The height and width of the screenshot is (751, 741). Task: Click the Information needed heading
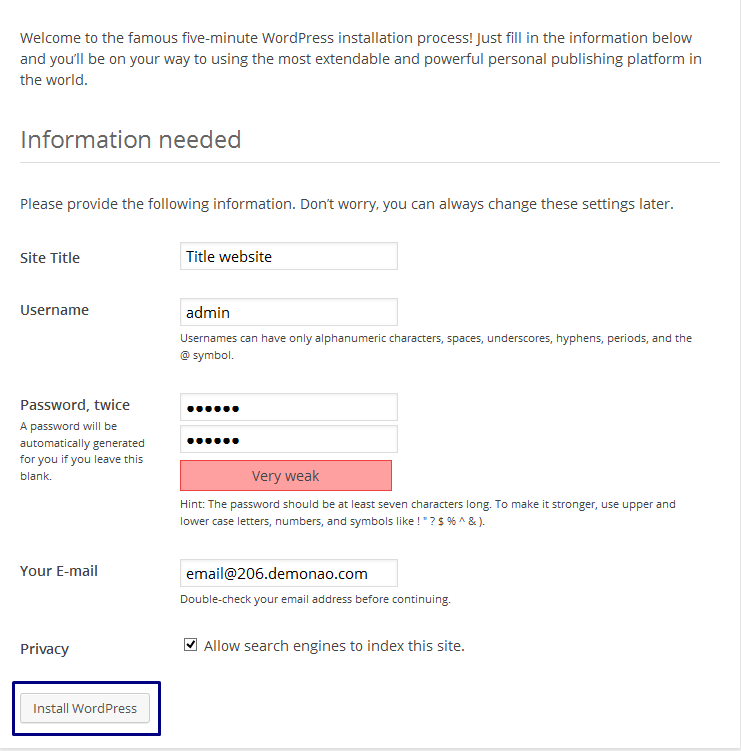pos(131,139)
